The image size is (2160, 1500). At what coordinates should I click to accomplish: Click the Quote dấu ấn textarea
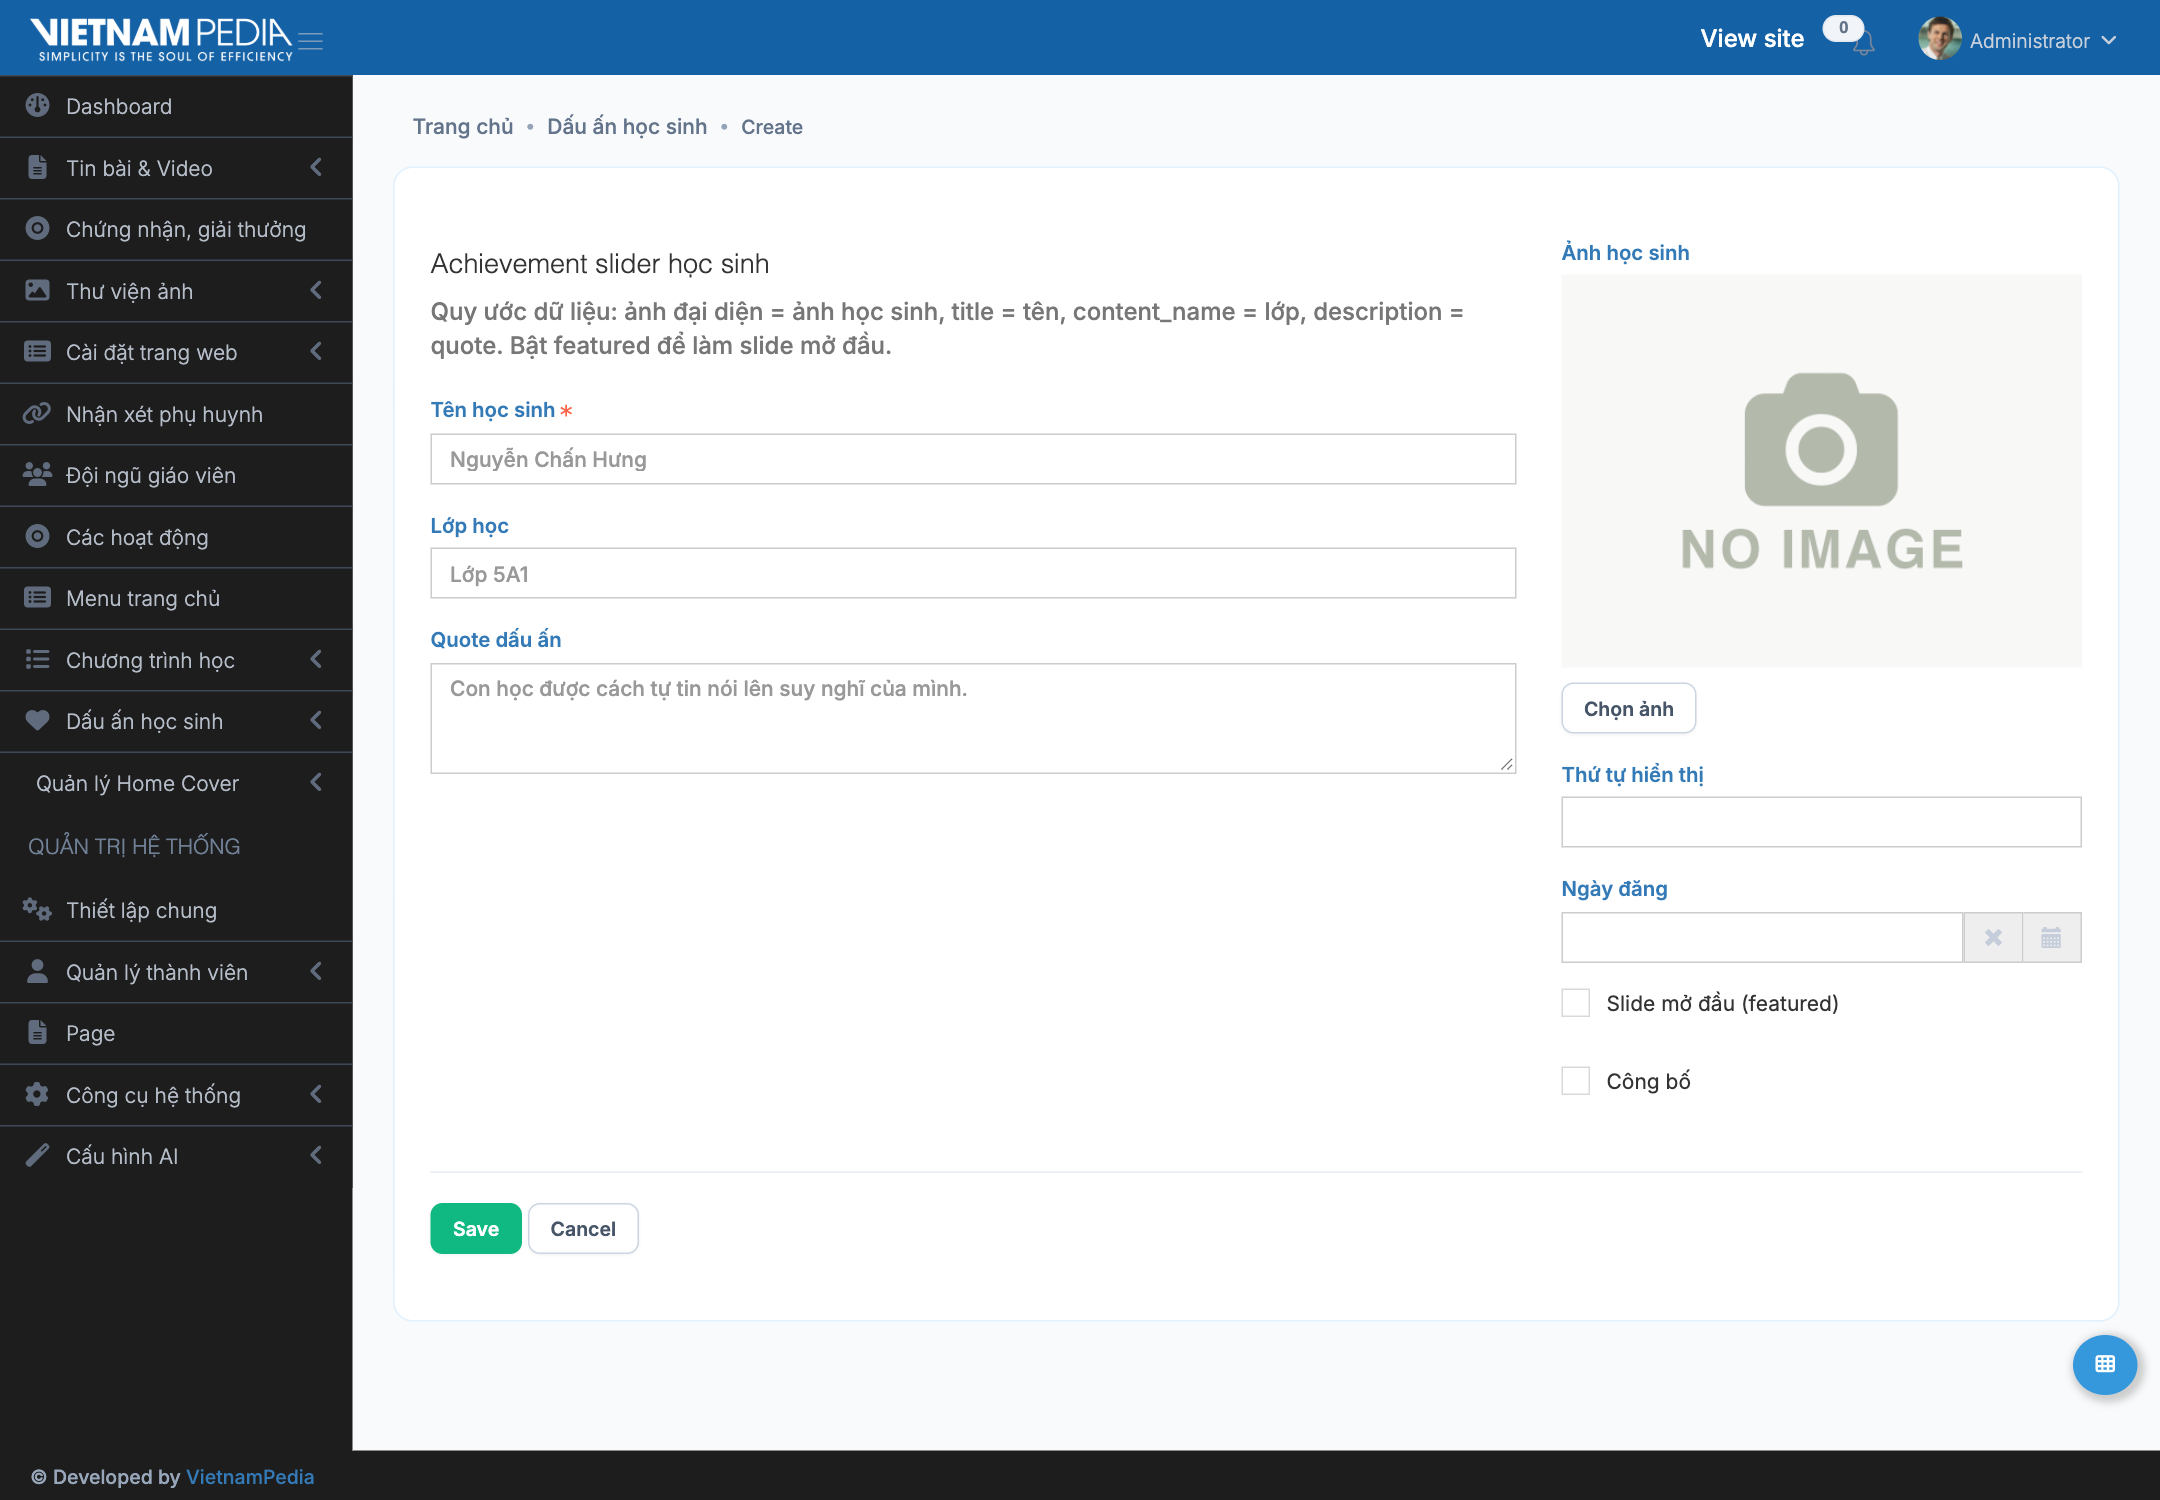pyautogui.click(x=973, y=718)
